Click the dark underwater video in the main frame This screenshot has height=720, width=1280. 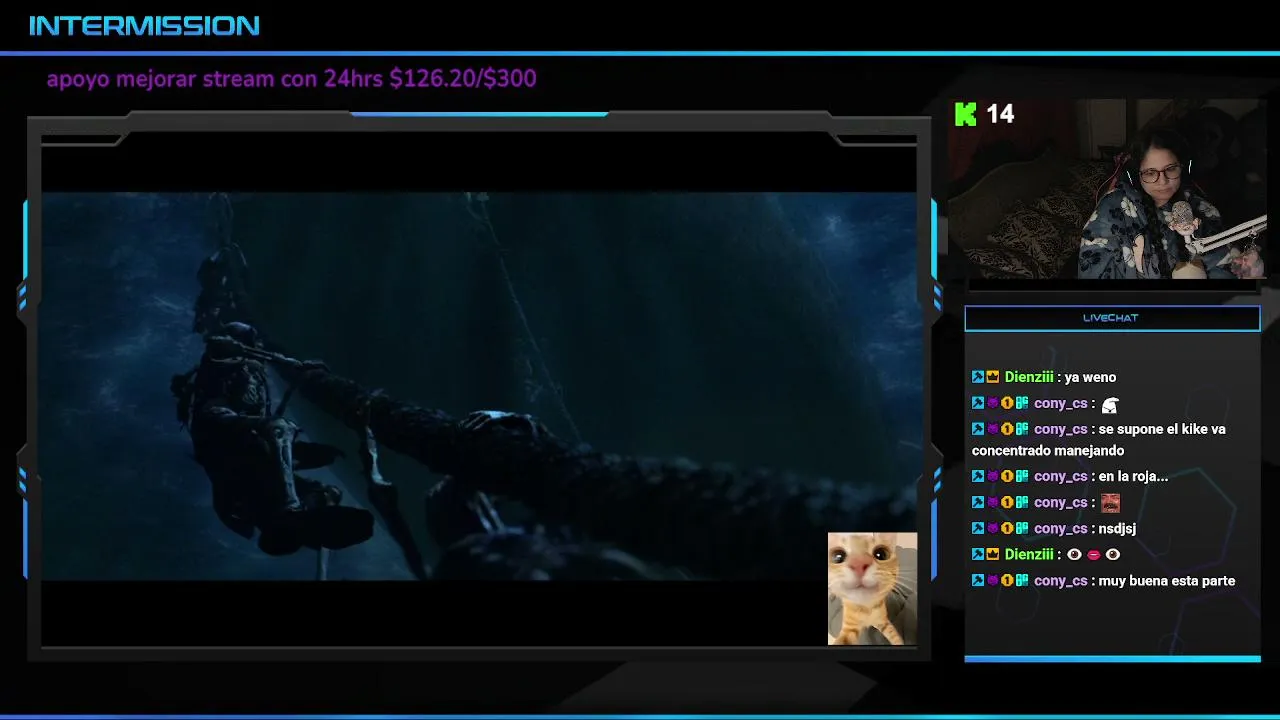coord(478,385)
